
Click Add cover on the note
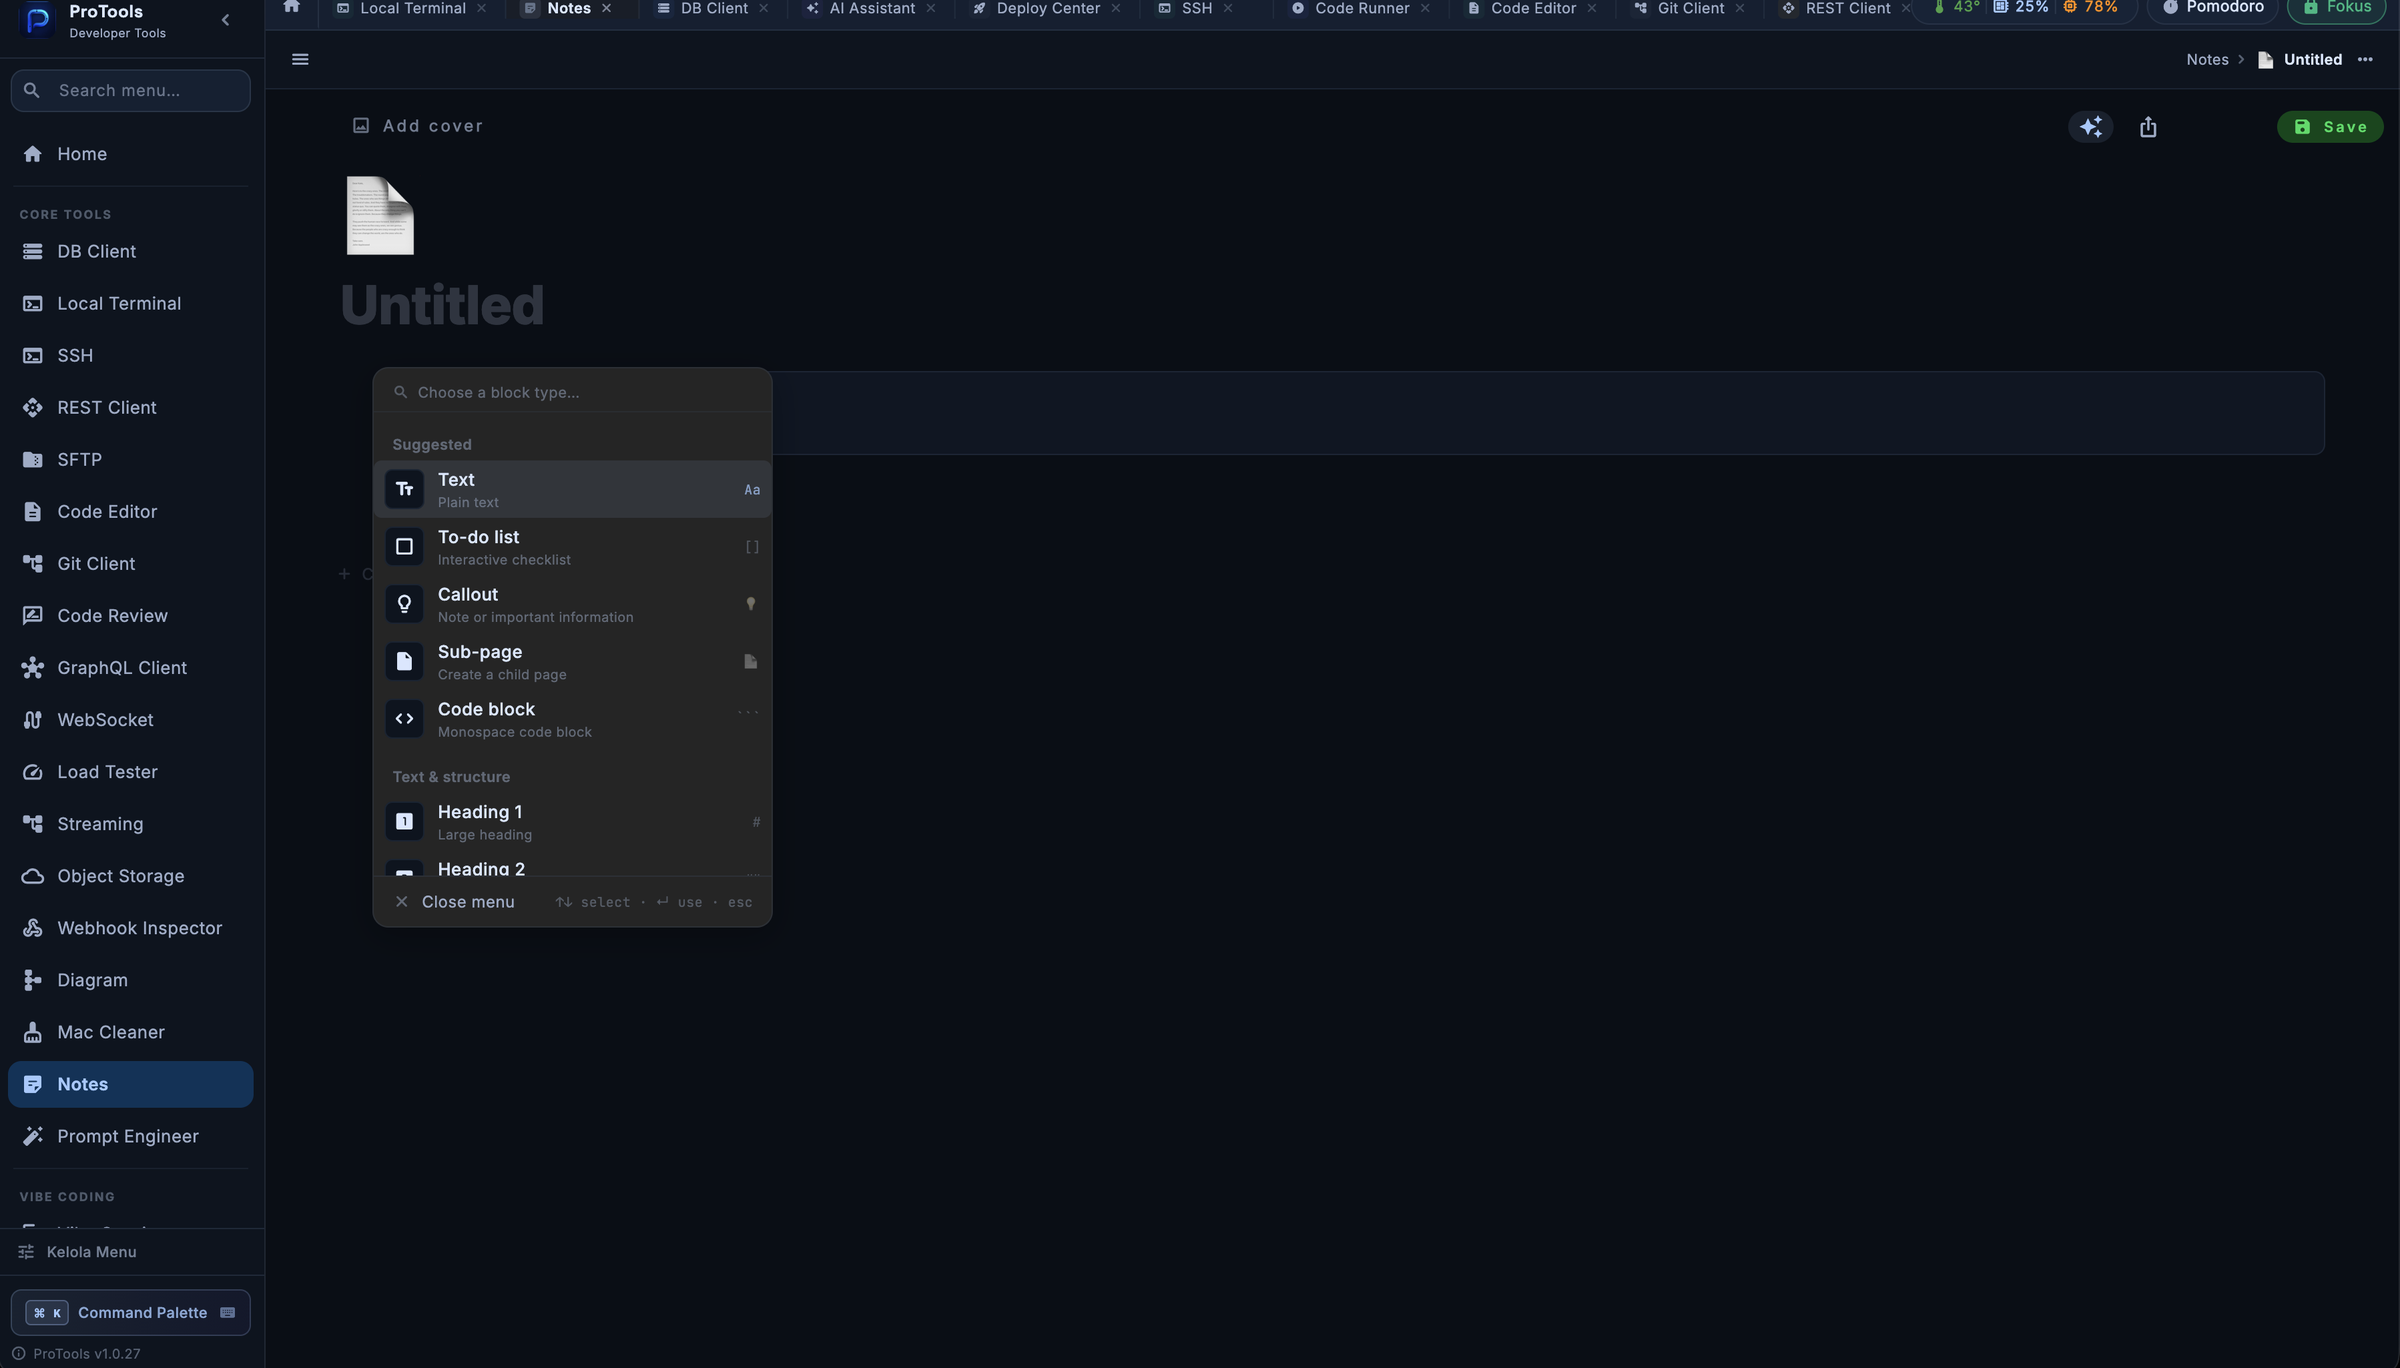point(418,126)
